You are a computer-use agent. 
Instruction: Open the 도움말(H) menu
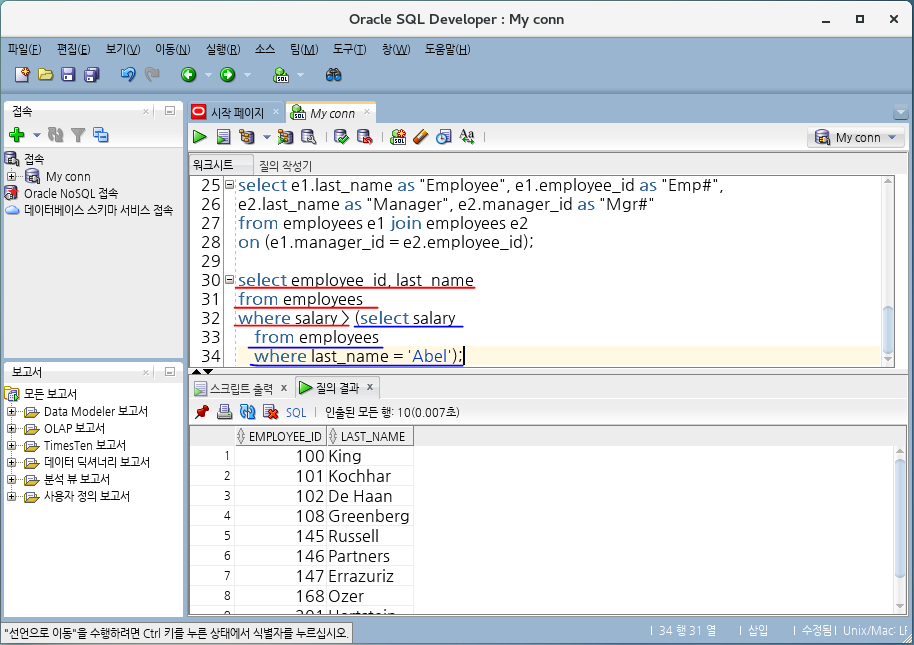447,50
